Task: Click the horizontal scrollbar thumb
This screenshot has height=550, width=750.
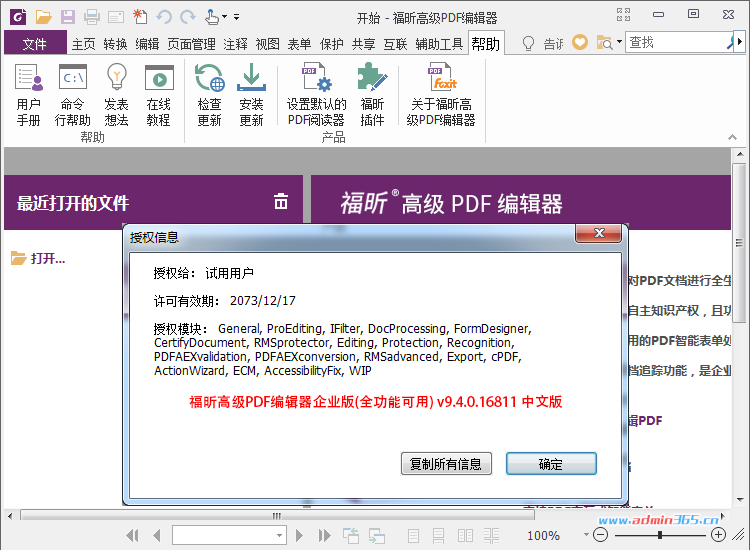Action: [x=277, y=516]
